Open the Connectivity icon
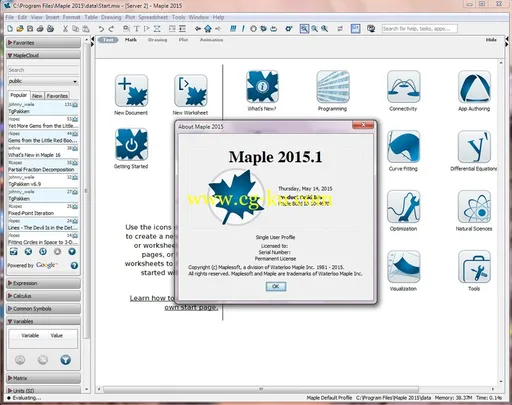Screen dimensions: 512x405 click(403, 87)
